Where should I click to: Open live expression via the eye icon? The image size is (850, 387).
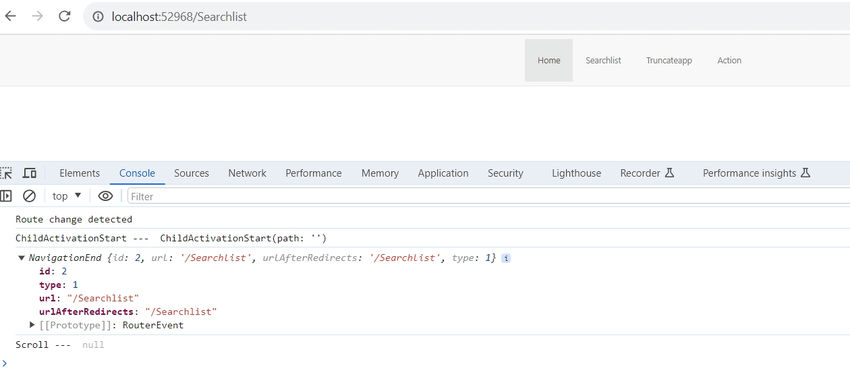(105, 196)
